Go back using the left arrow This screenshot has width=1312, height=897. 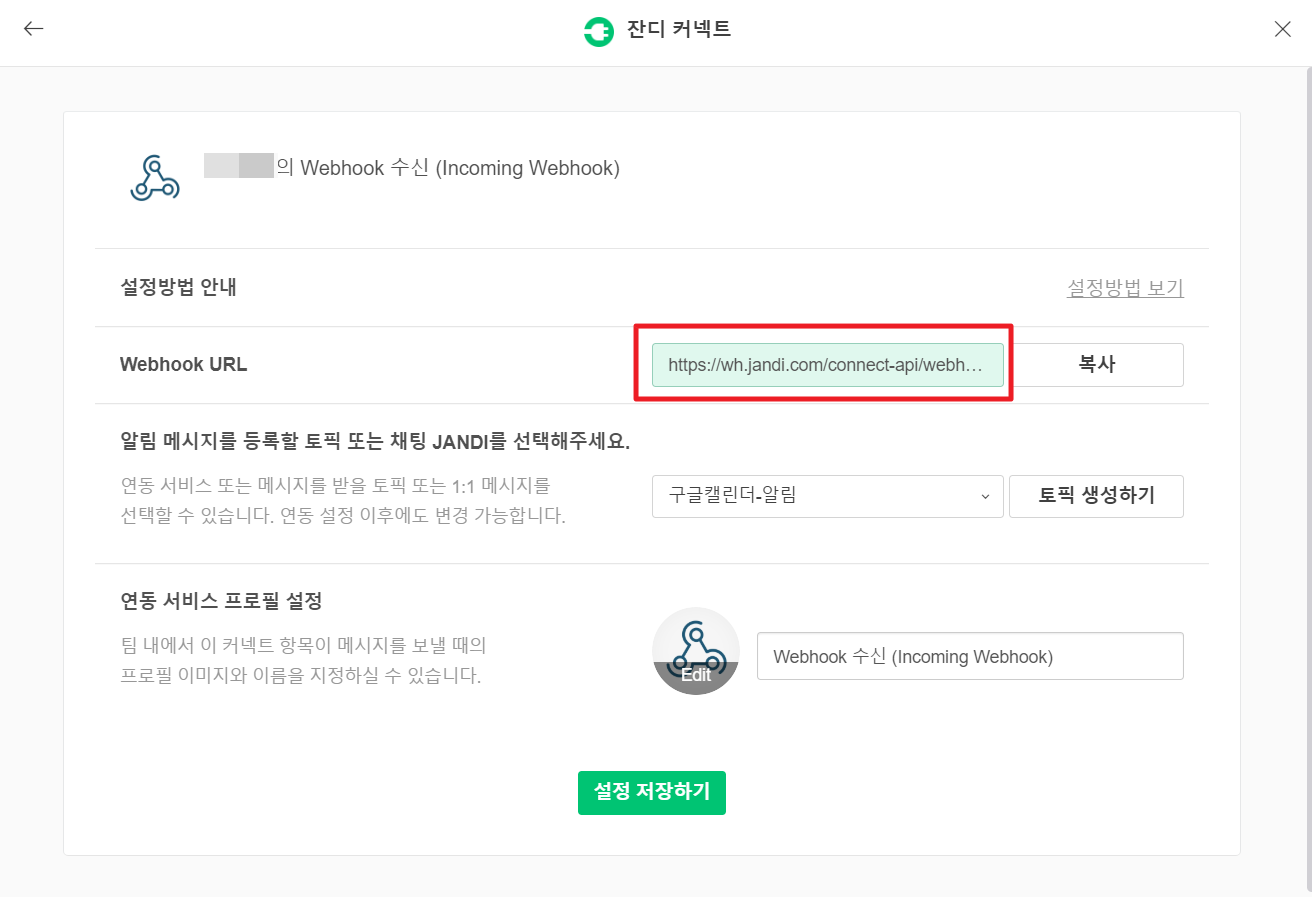click(34, 29)
